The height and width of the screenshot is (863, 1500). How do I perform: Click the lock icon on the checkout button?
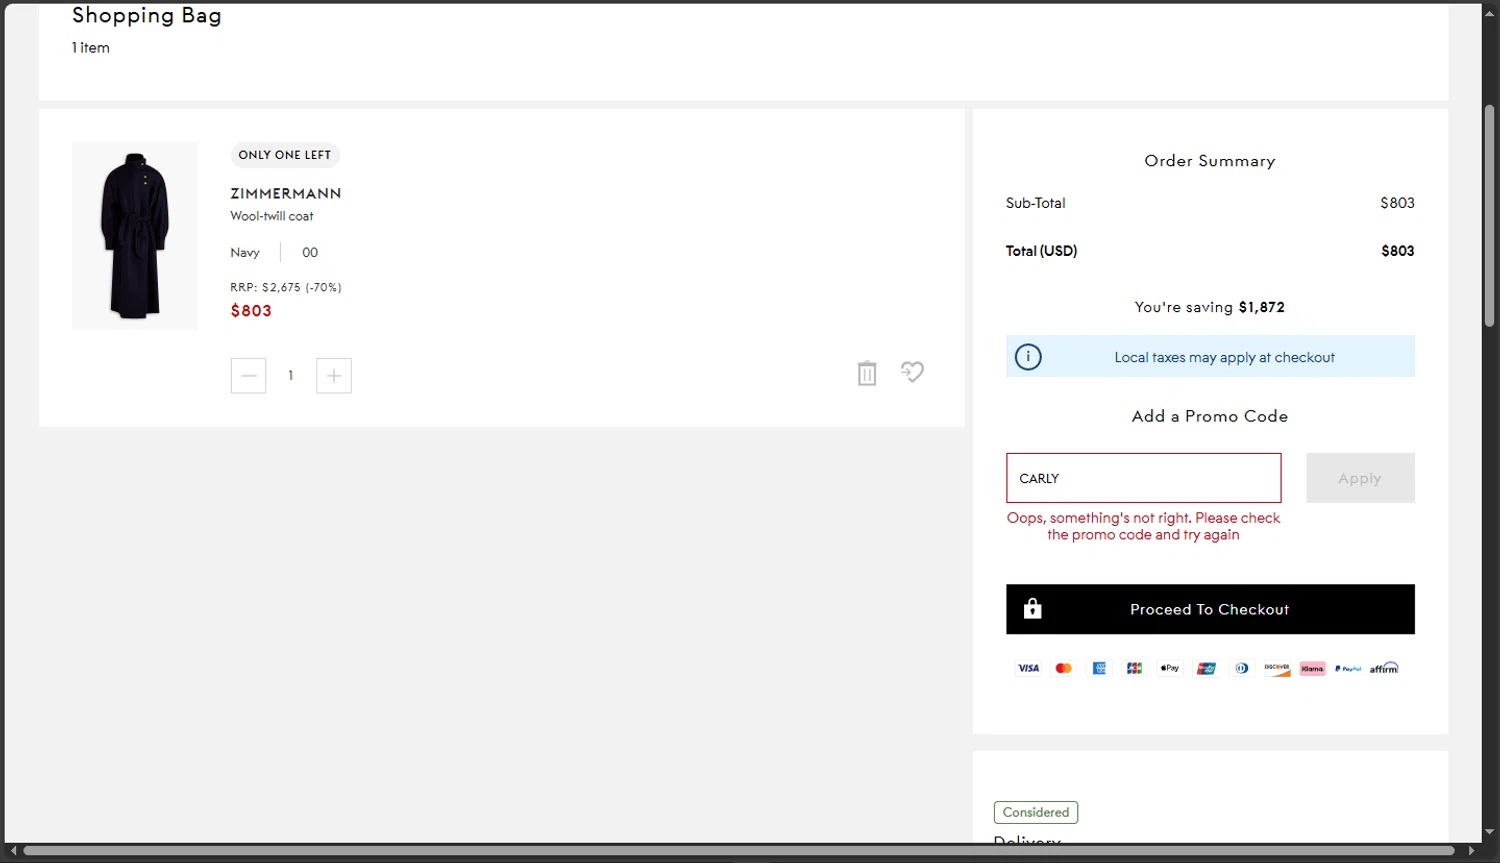point(1033,608)
